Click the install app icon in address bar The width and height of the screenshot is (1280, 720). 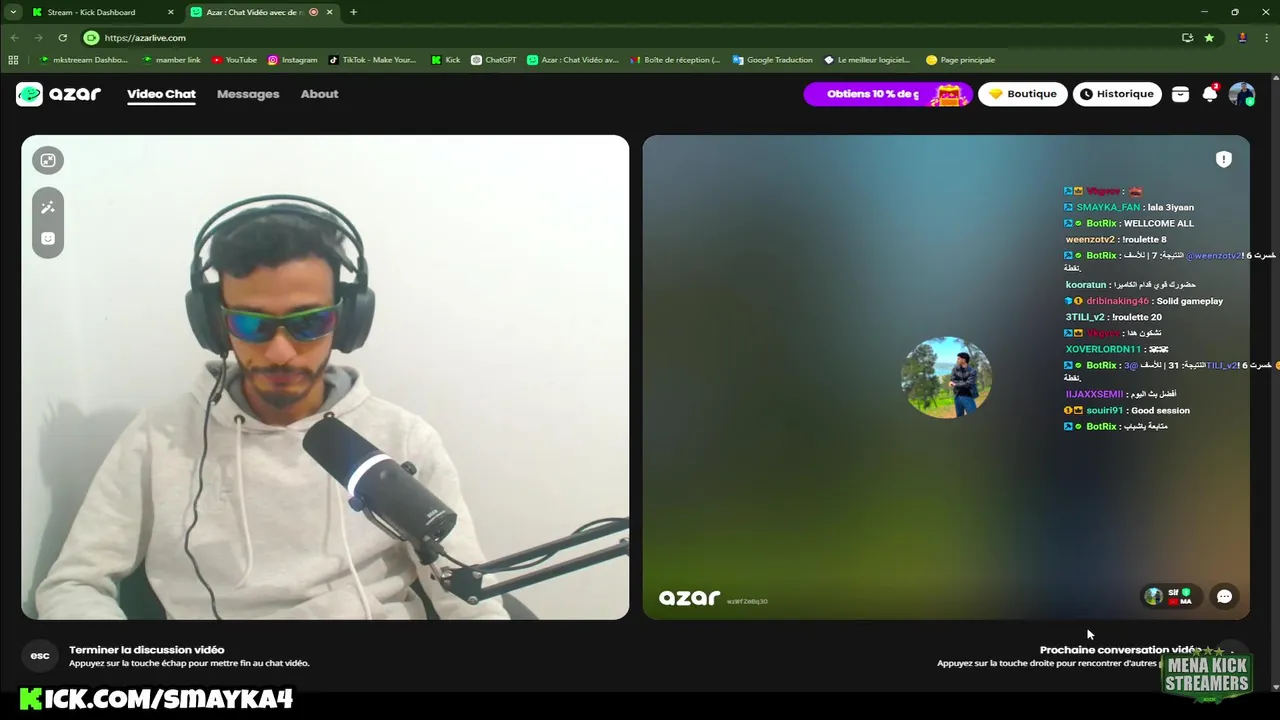(x=1187, y=38)
